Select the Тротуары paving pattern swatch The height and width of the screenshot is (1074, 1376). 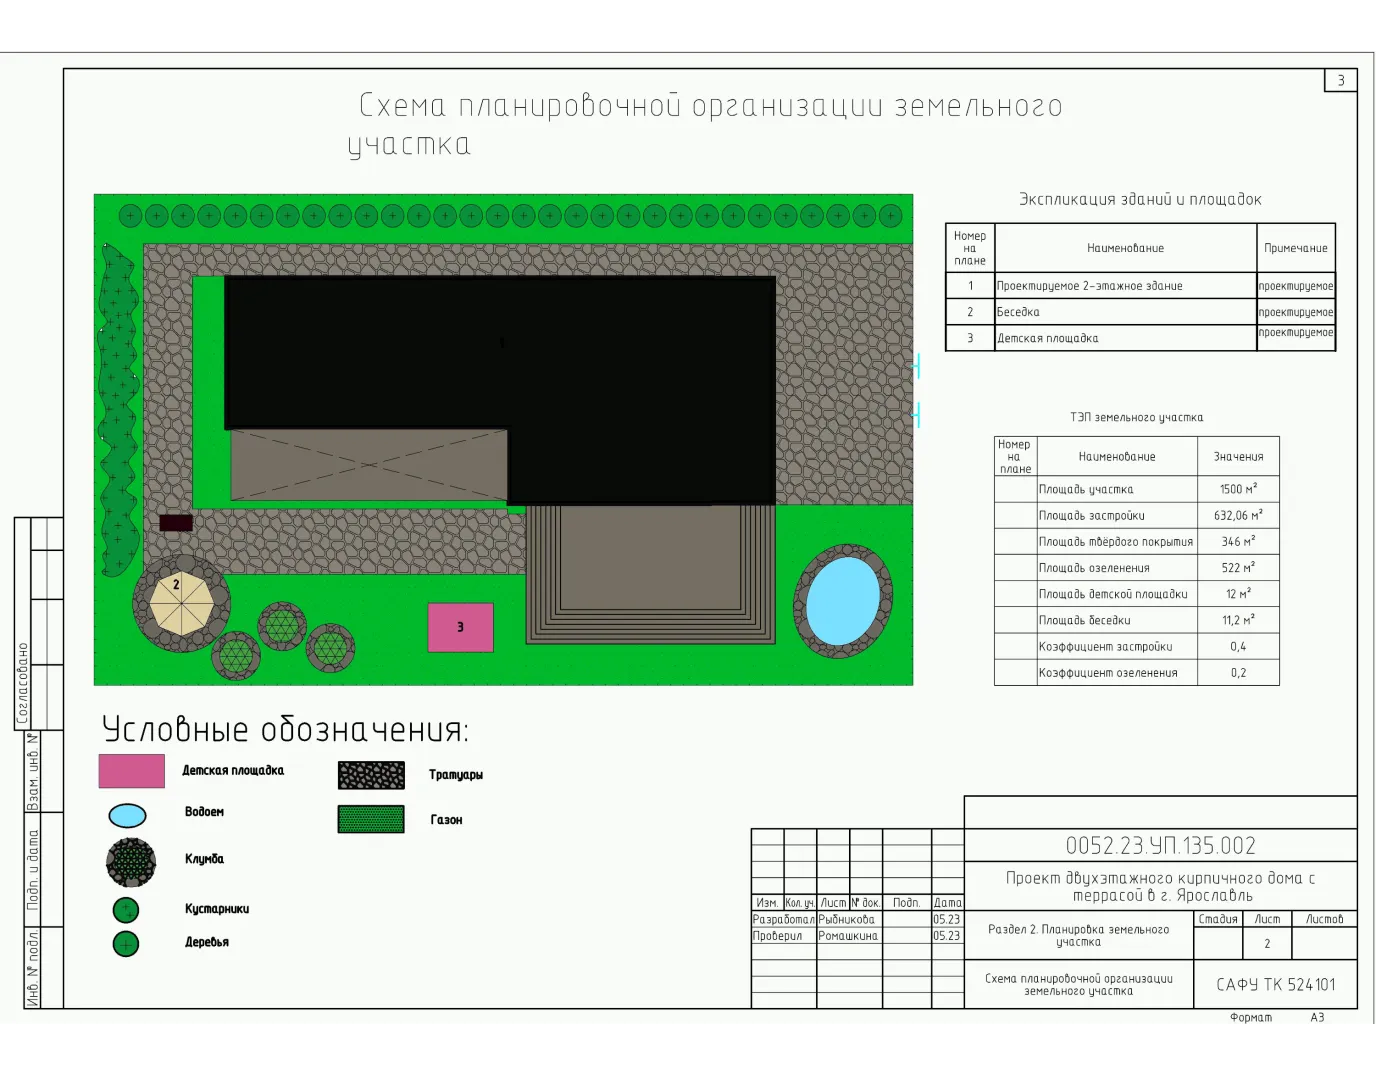pos(371,775)
